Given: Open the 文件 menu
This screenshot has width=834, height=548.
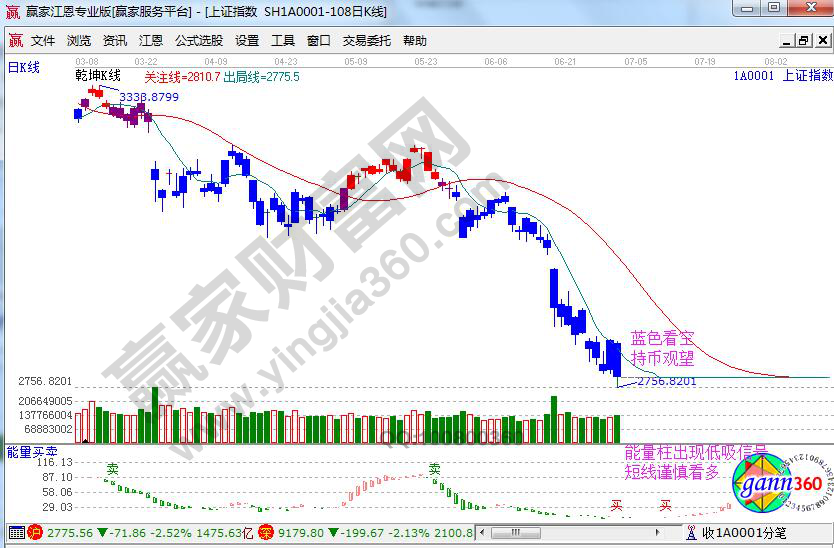Looking at the screenshot, I should point(43,41).
